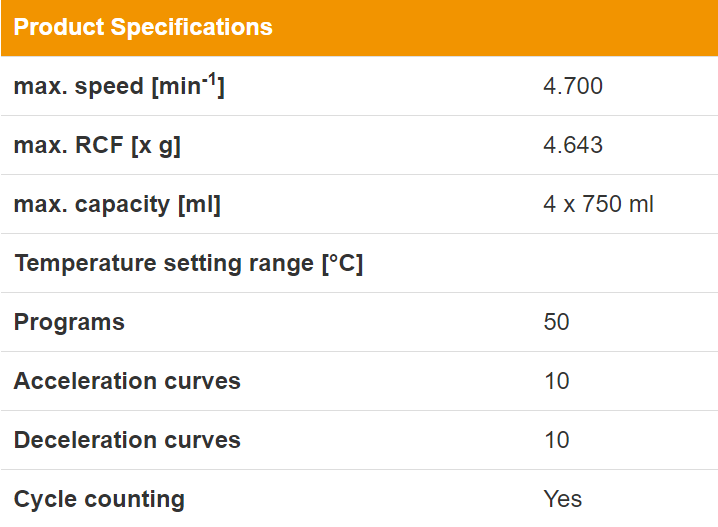Viewport: 718px width, 527px height.
Task: Select the Programs row label
Action: [x=69, y=322]
